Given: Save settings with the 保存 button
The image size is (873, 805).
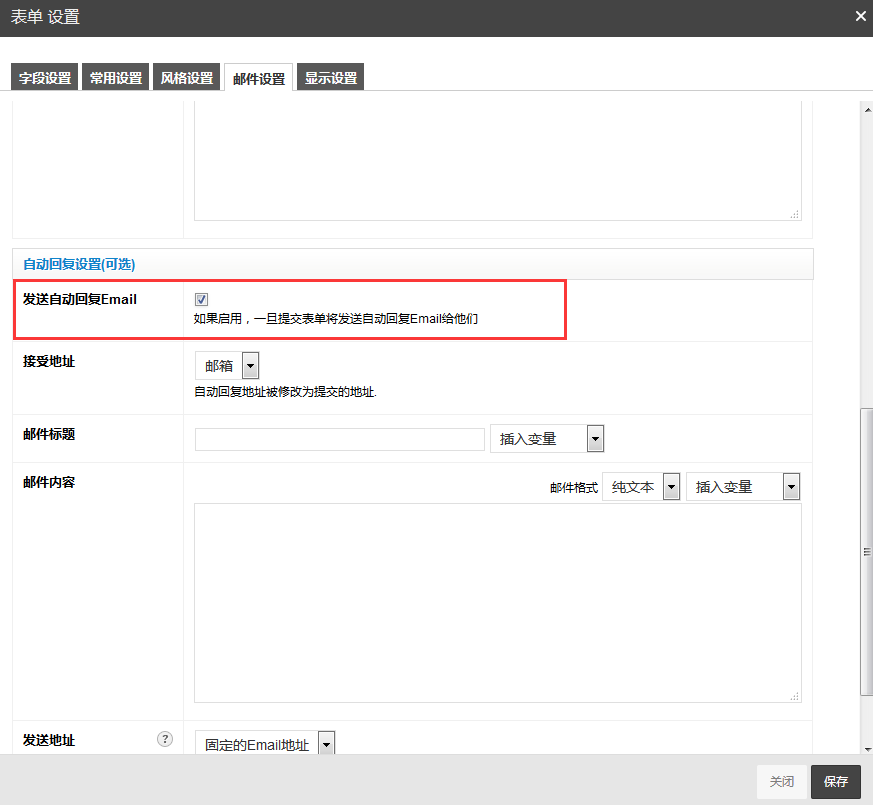Looking at the screenshot, I should tap(836, 781).
